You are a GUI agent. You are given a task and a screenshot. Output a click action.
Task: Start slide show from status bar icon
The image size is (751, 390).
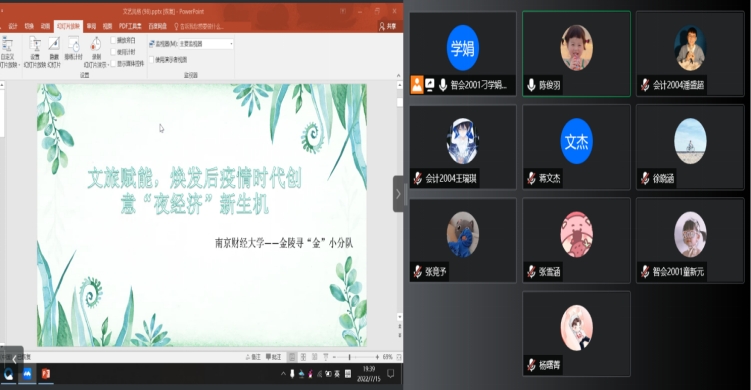coord(326,357)
